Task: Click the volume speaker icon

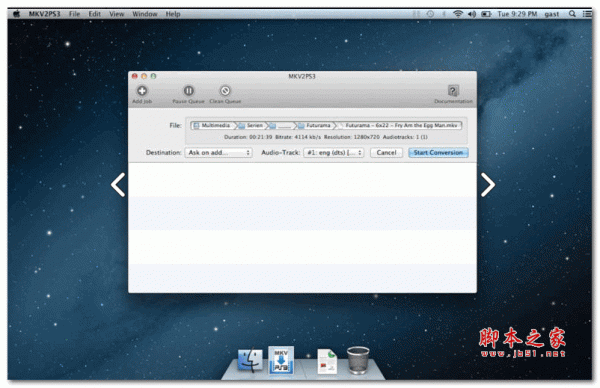Action: [x=472, y=14]
